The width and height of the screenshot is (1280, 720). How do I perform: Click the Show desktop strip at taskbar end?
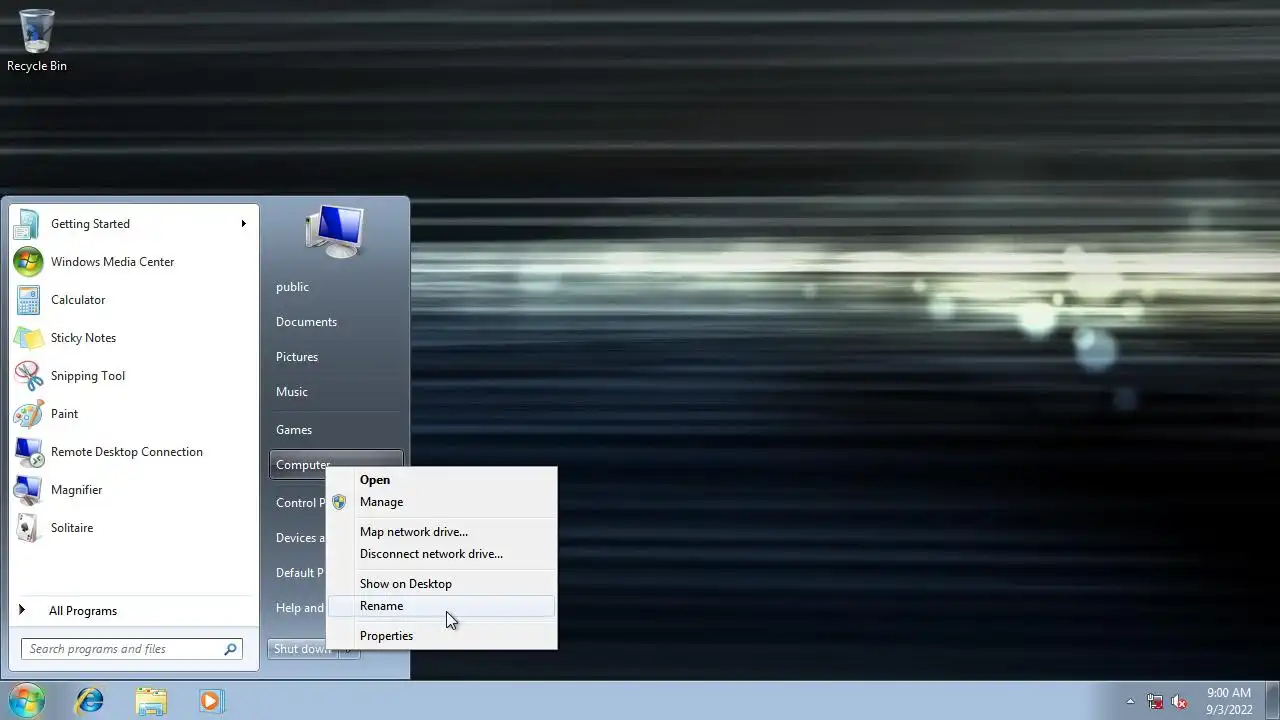[x=1272, y=701]
